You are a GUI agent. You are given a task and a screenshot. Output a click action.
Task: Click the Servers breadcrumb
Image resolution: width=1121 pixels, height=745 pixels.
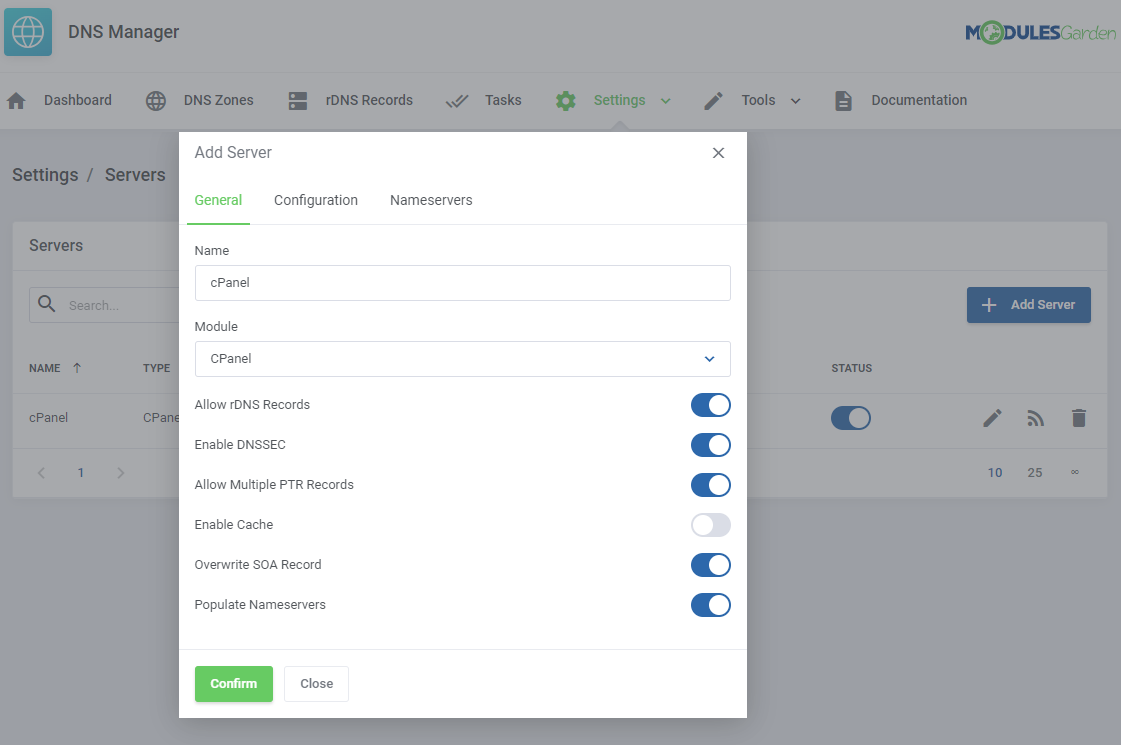(x=135, y=175)
